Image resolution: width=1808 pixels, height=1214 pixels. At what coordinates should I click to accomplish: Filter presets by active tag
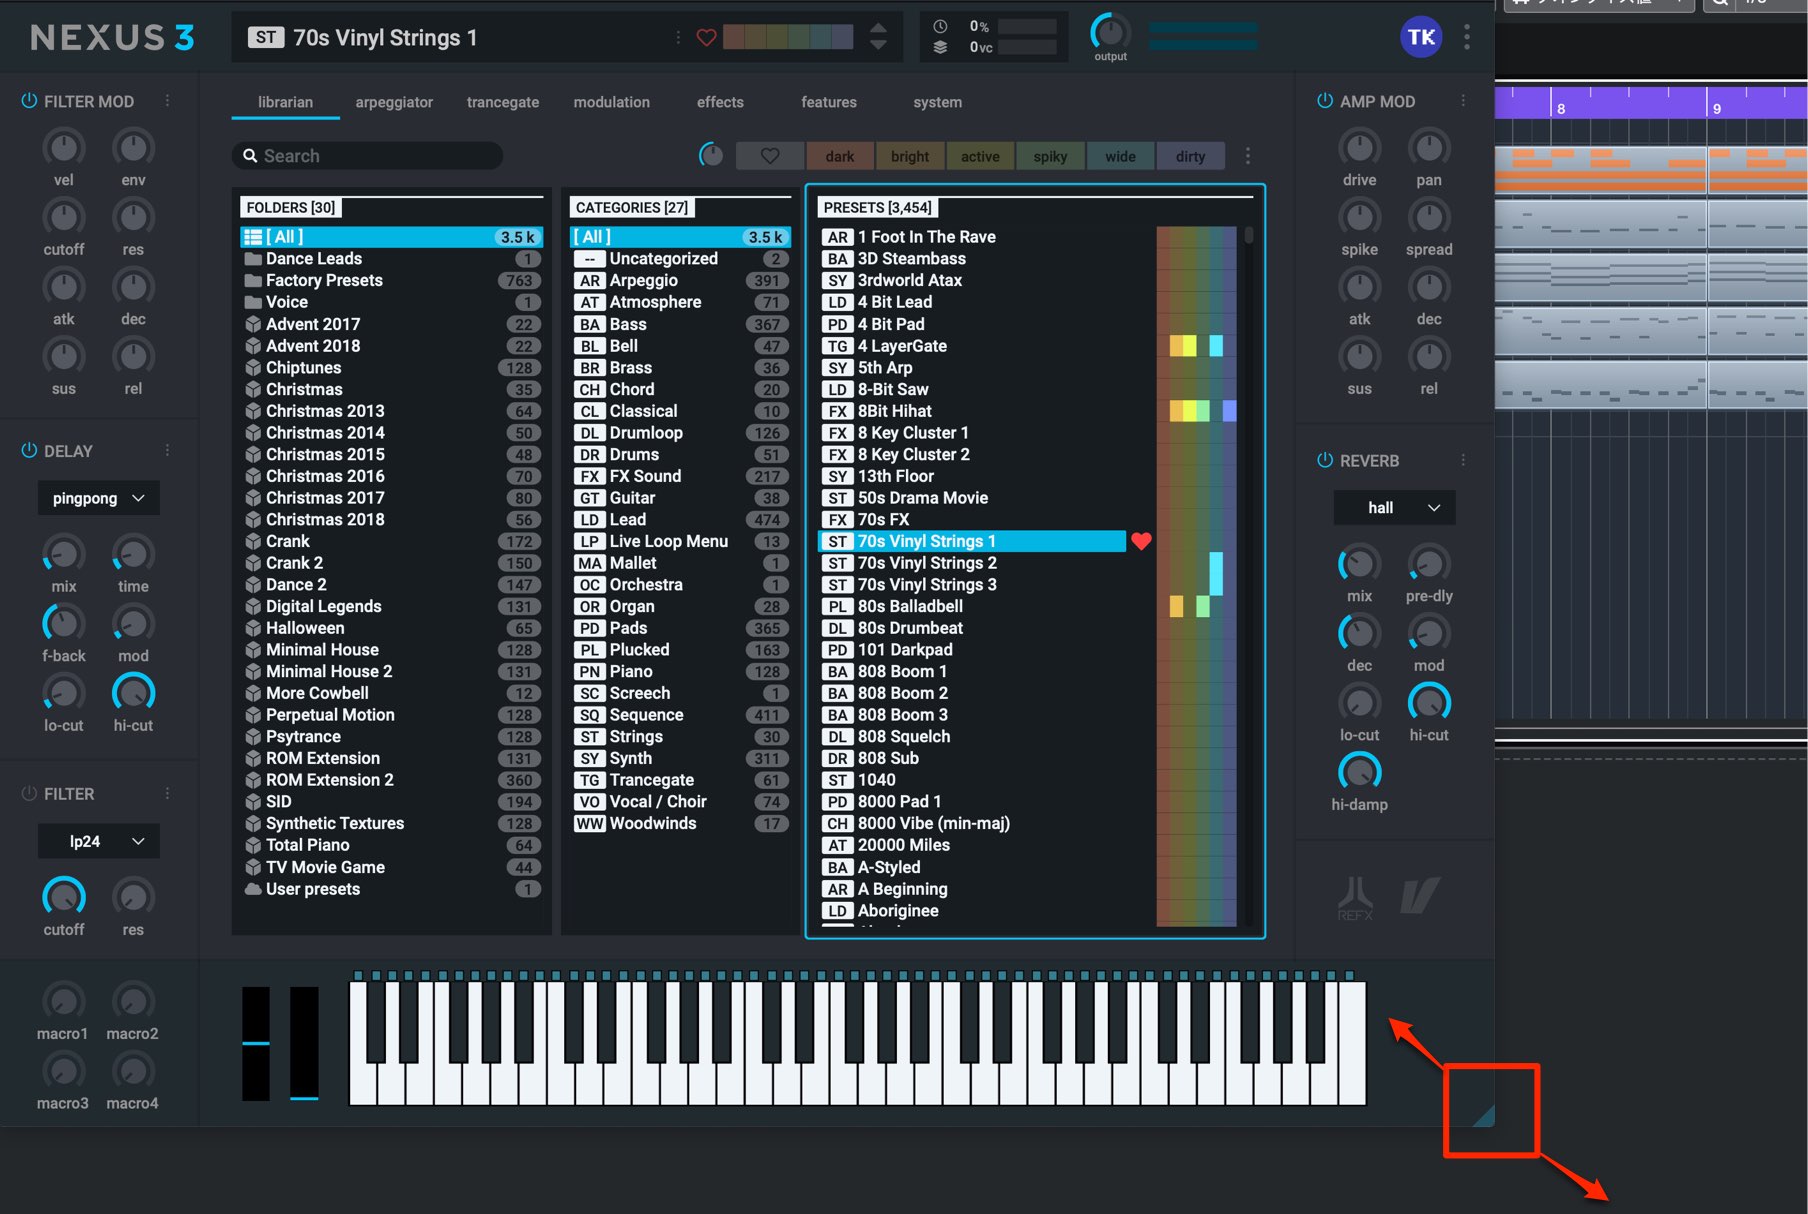(x=980, y=156)
